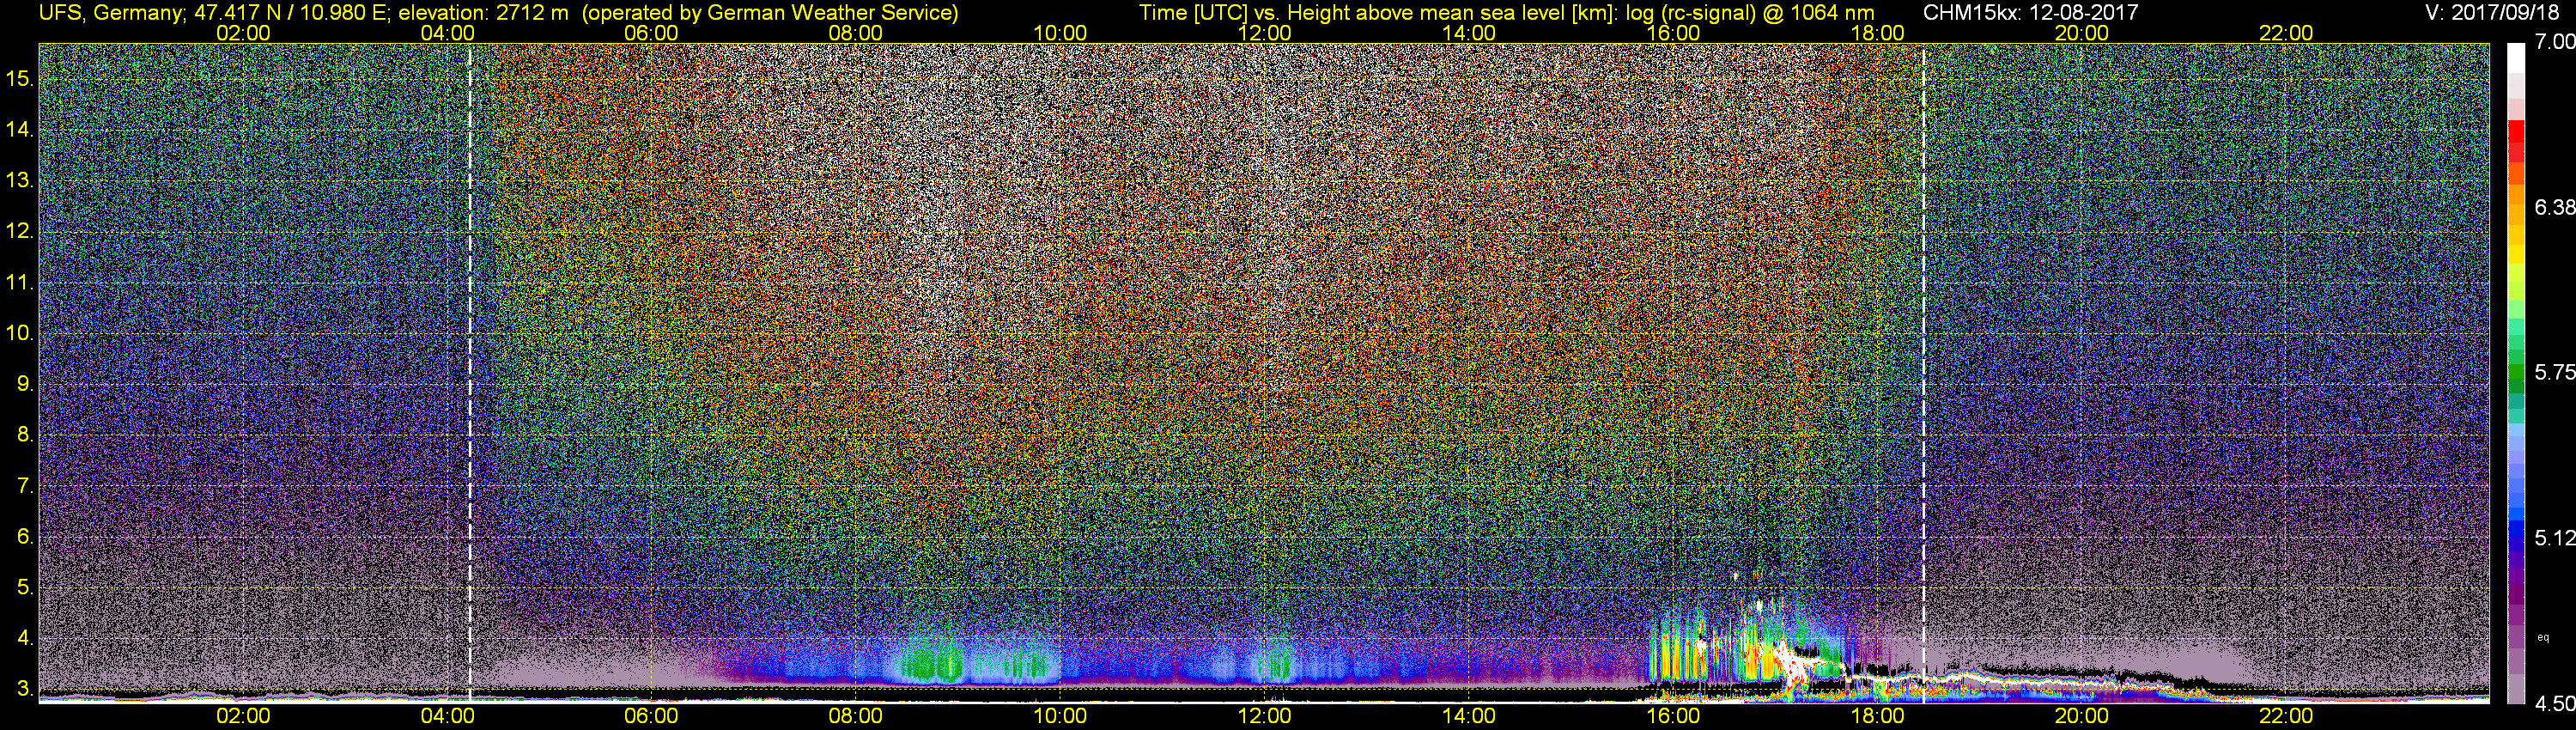2576x730 pixels.
Task: Click the '13.' height axis label
Action: click(20, 180)
